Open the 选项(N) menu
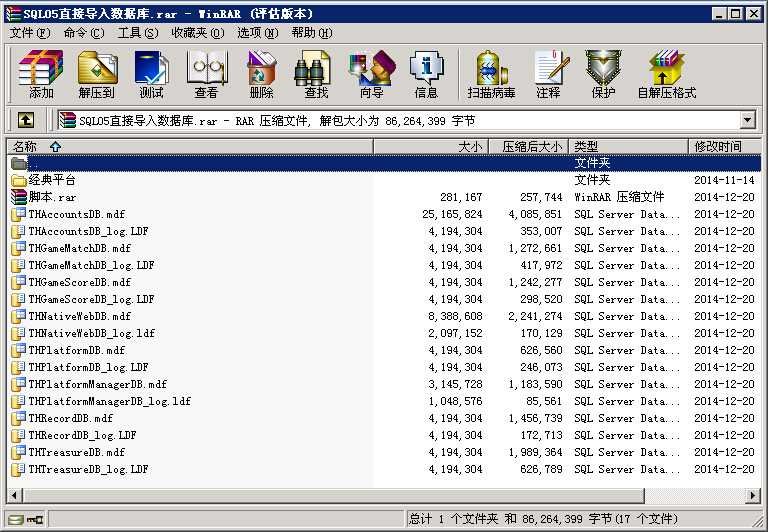The image size is (768, 532). click(x=258, y=33)
